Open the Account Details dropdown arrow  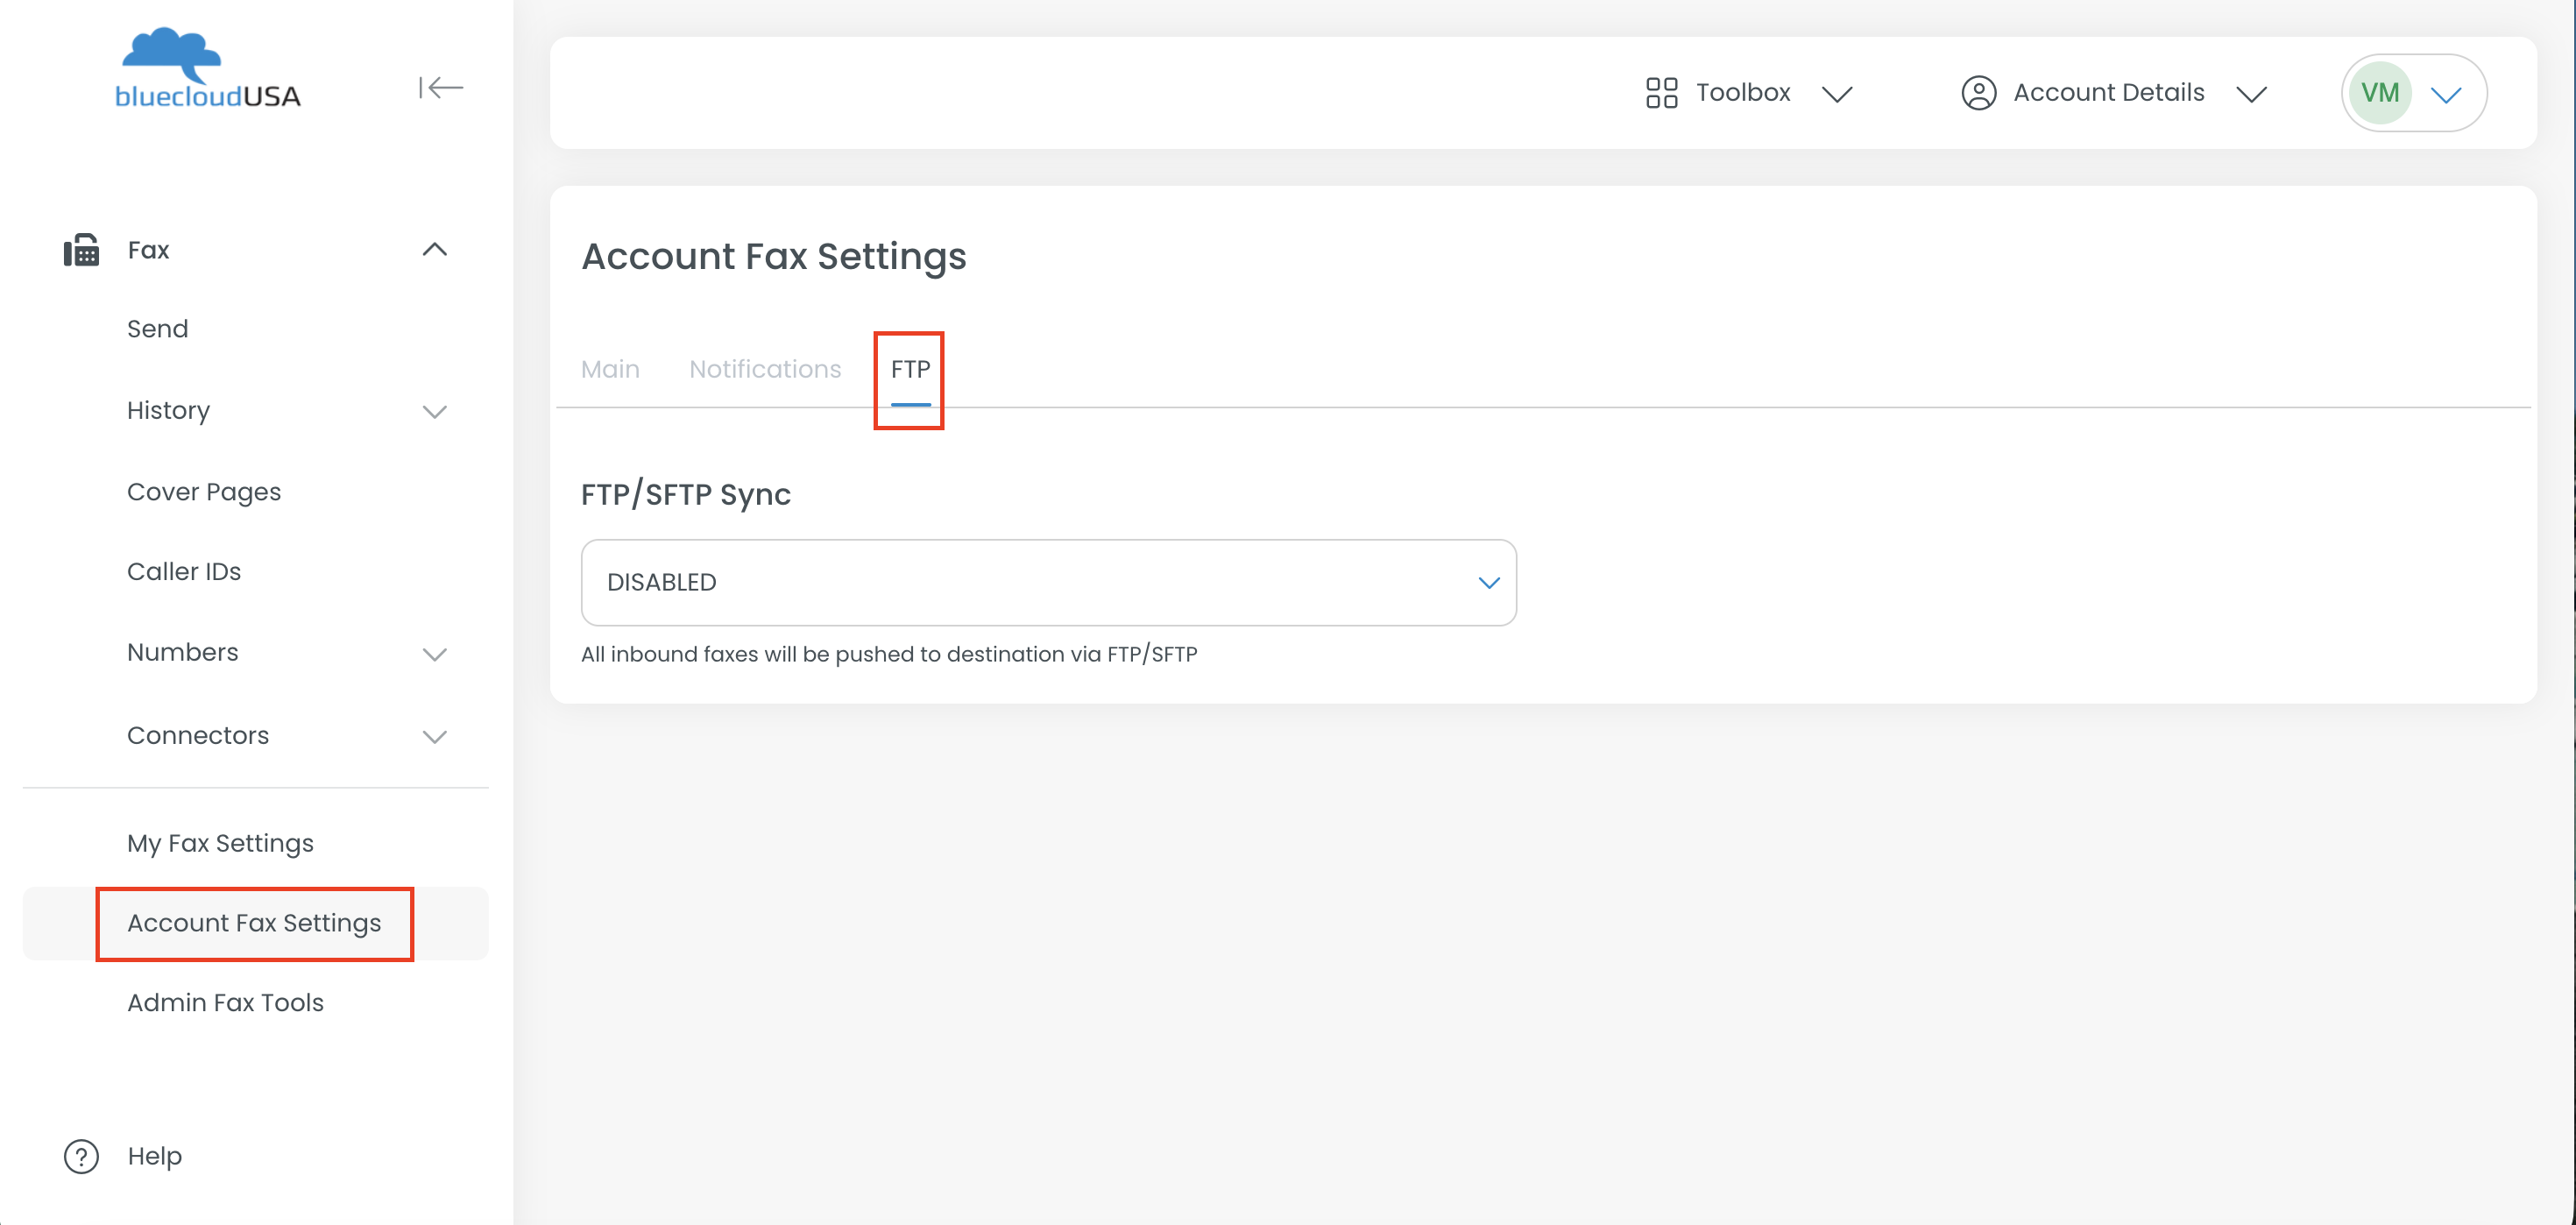[x=2251, y=94]
